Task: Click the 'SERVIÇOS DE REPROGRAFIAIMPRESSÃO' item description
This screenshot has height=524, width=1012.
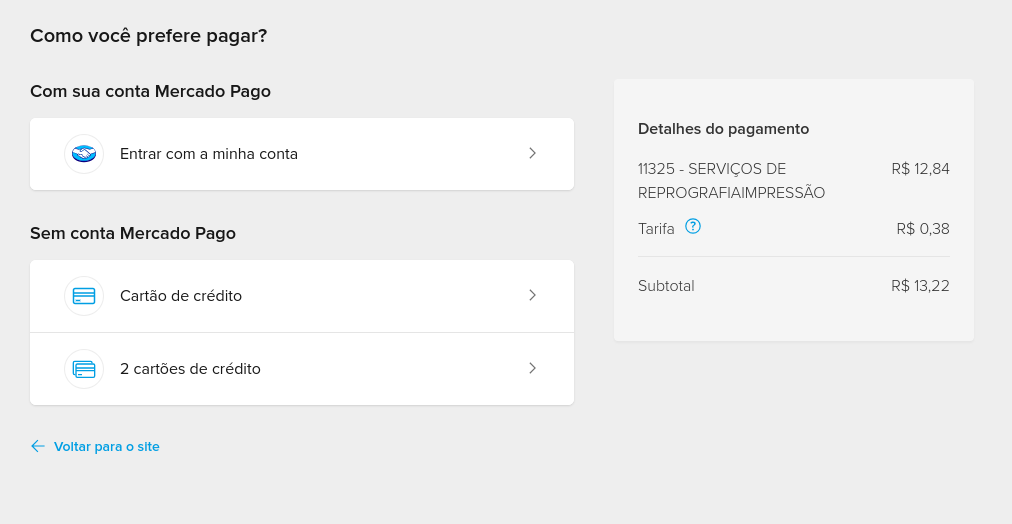Action: click(731, 181)
